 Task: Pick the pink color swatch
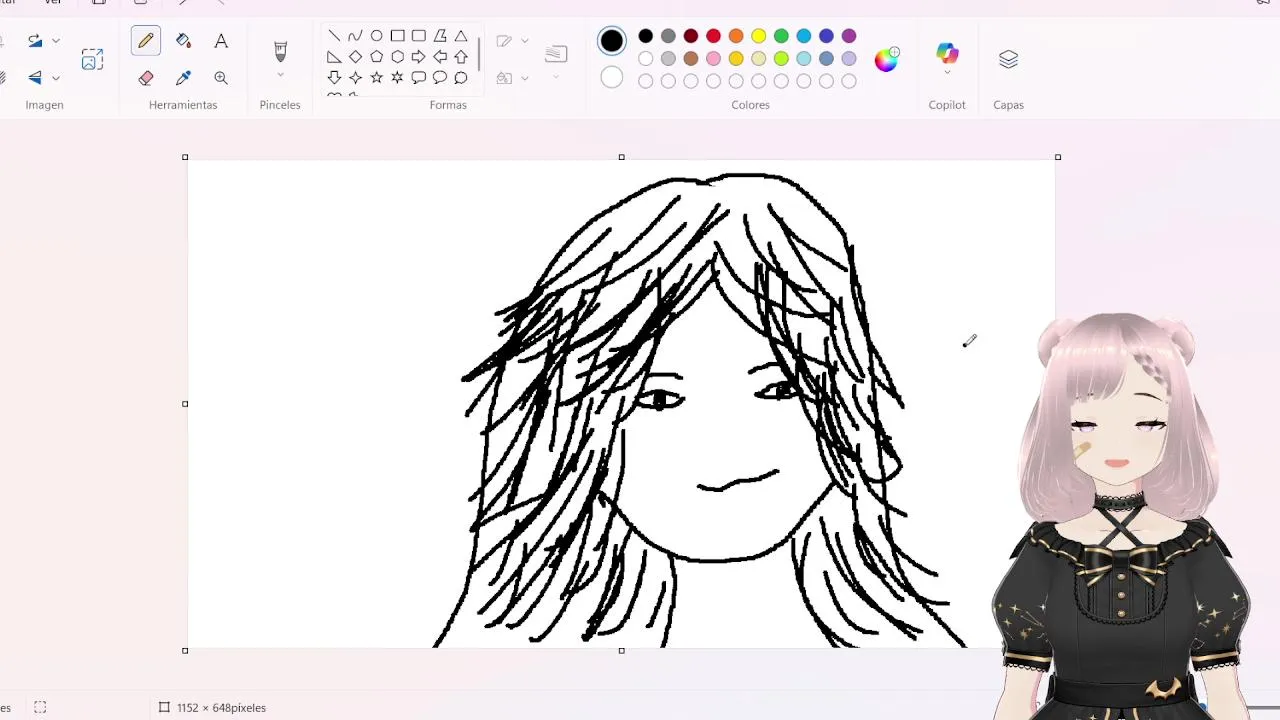pos(713,59)
